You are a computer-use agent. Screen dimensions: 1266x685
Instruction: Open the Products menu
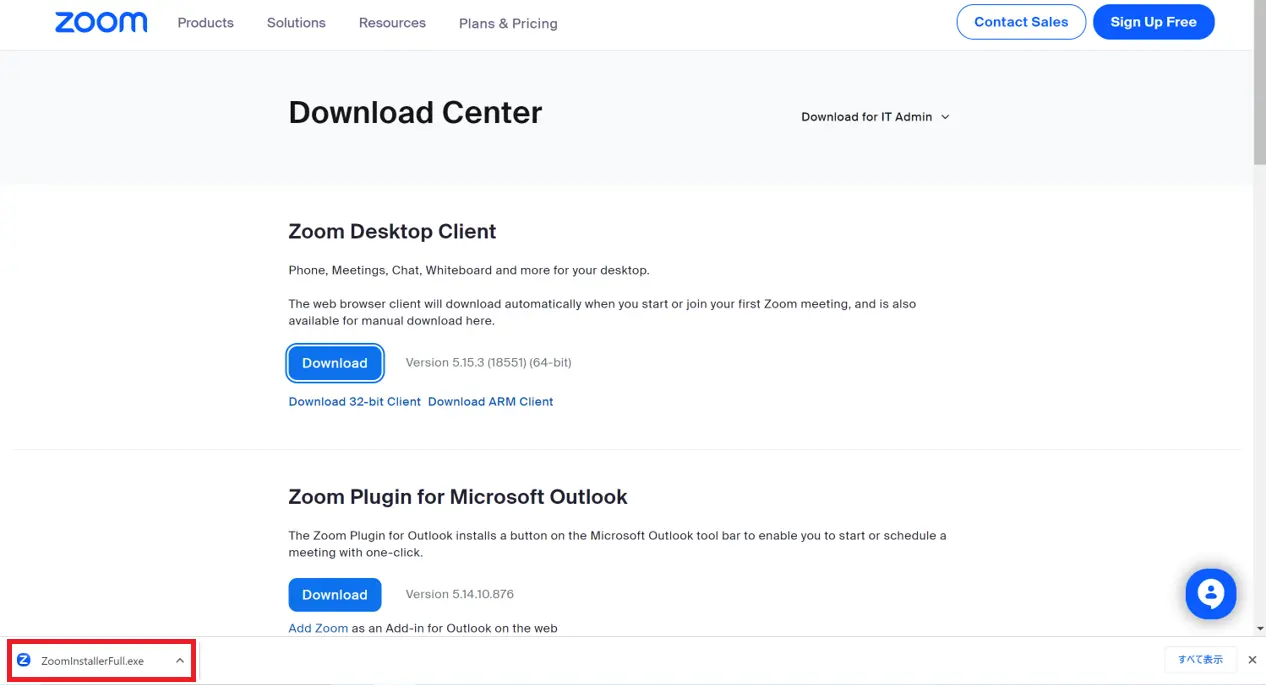[x=205, y=22]
